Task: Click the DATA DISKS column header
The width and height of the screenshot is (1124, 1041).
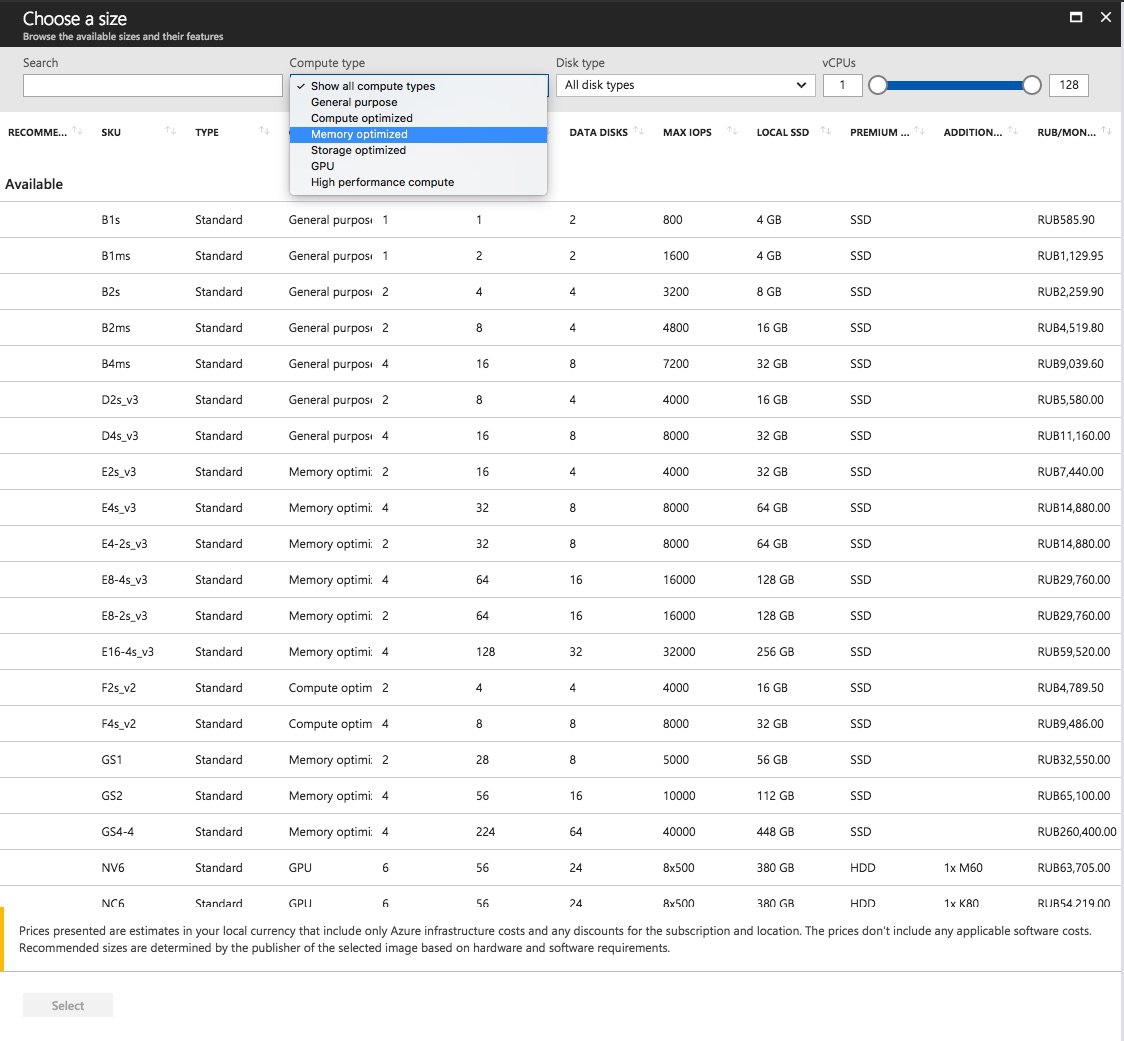Action: pos(598,132)
